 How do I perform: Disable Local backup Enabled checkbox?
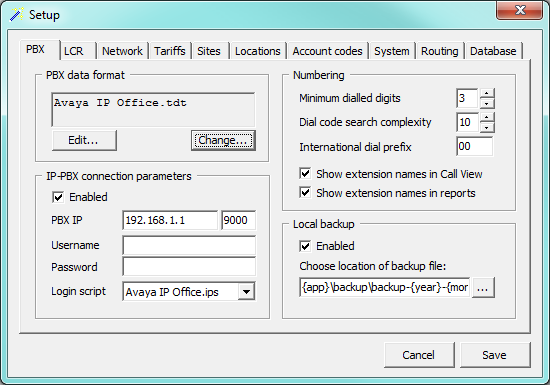point(305,246)
